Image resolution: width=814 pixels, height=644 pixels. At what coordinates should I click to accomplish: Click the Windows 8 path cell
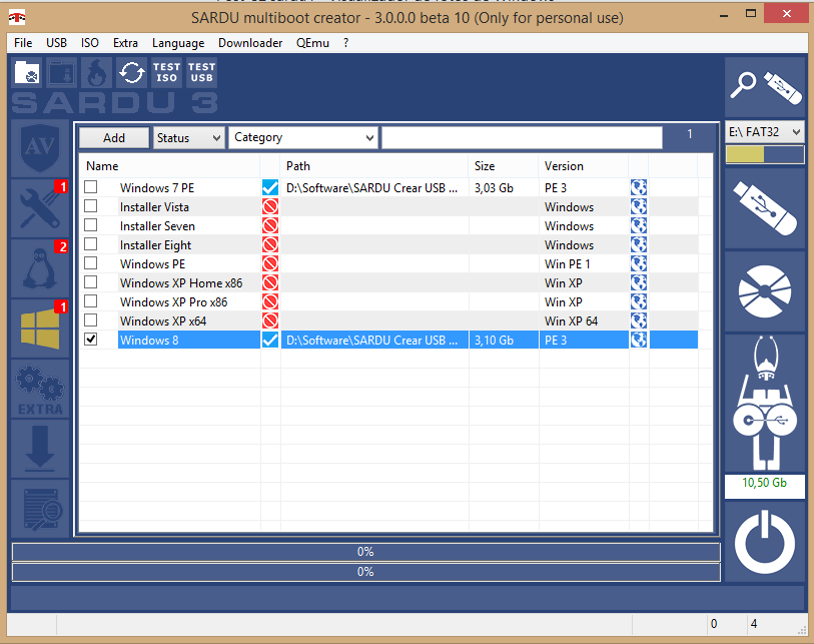tap(374, 340)
